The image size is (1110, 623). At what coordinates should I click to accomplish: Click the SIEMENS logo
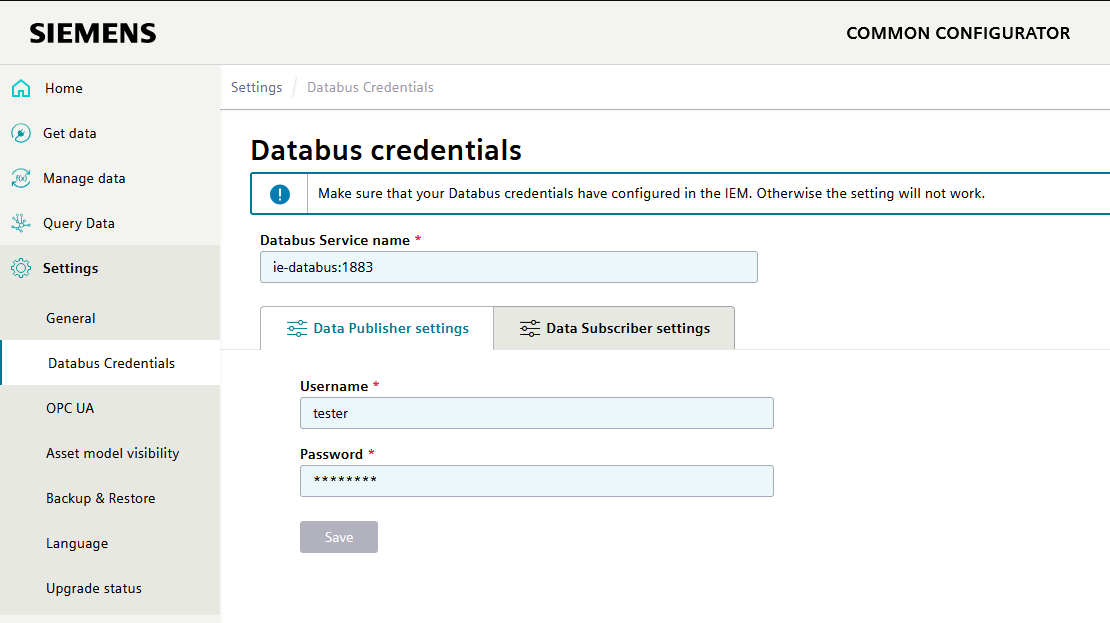(x=92, y=32)
